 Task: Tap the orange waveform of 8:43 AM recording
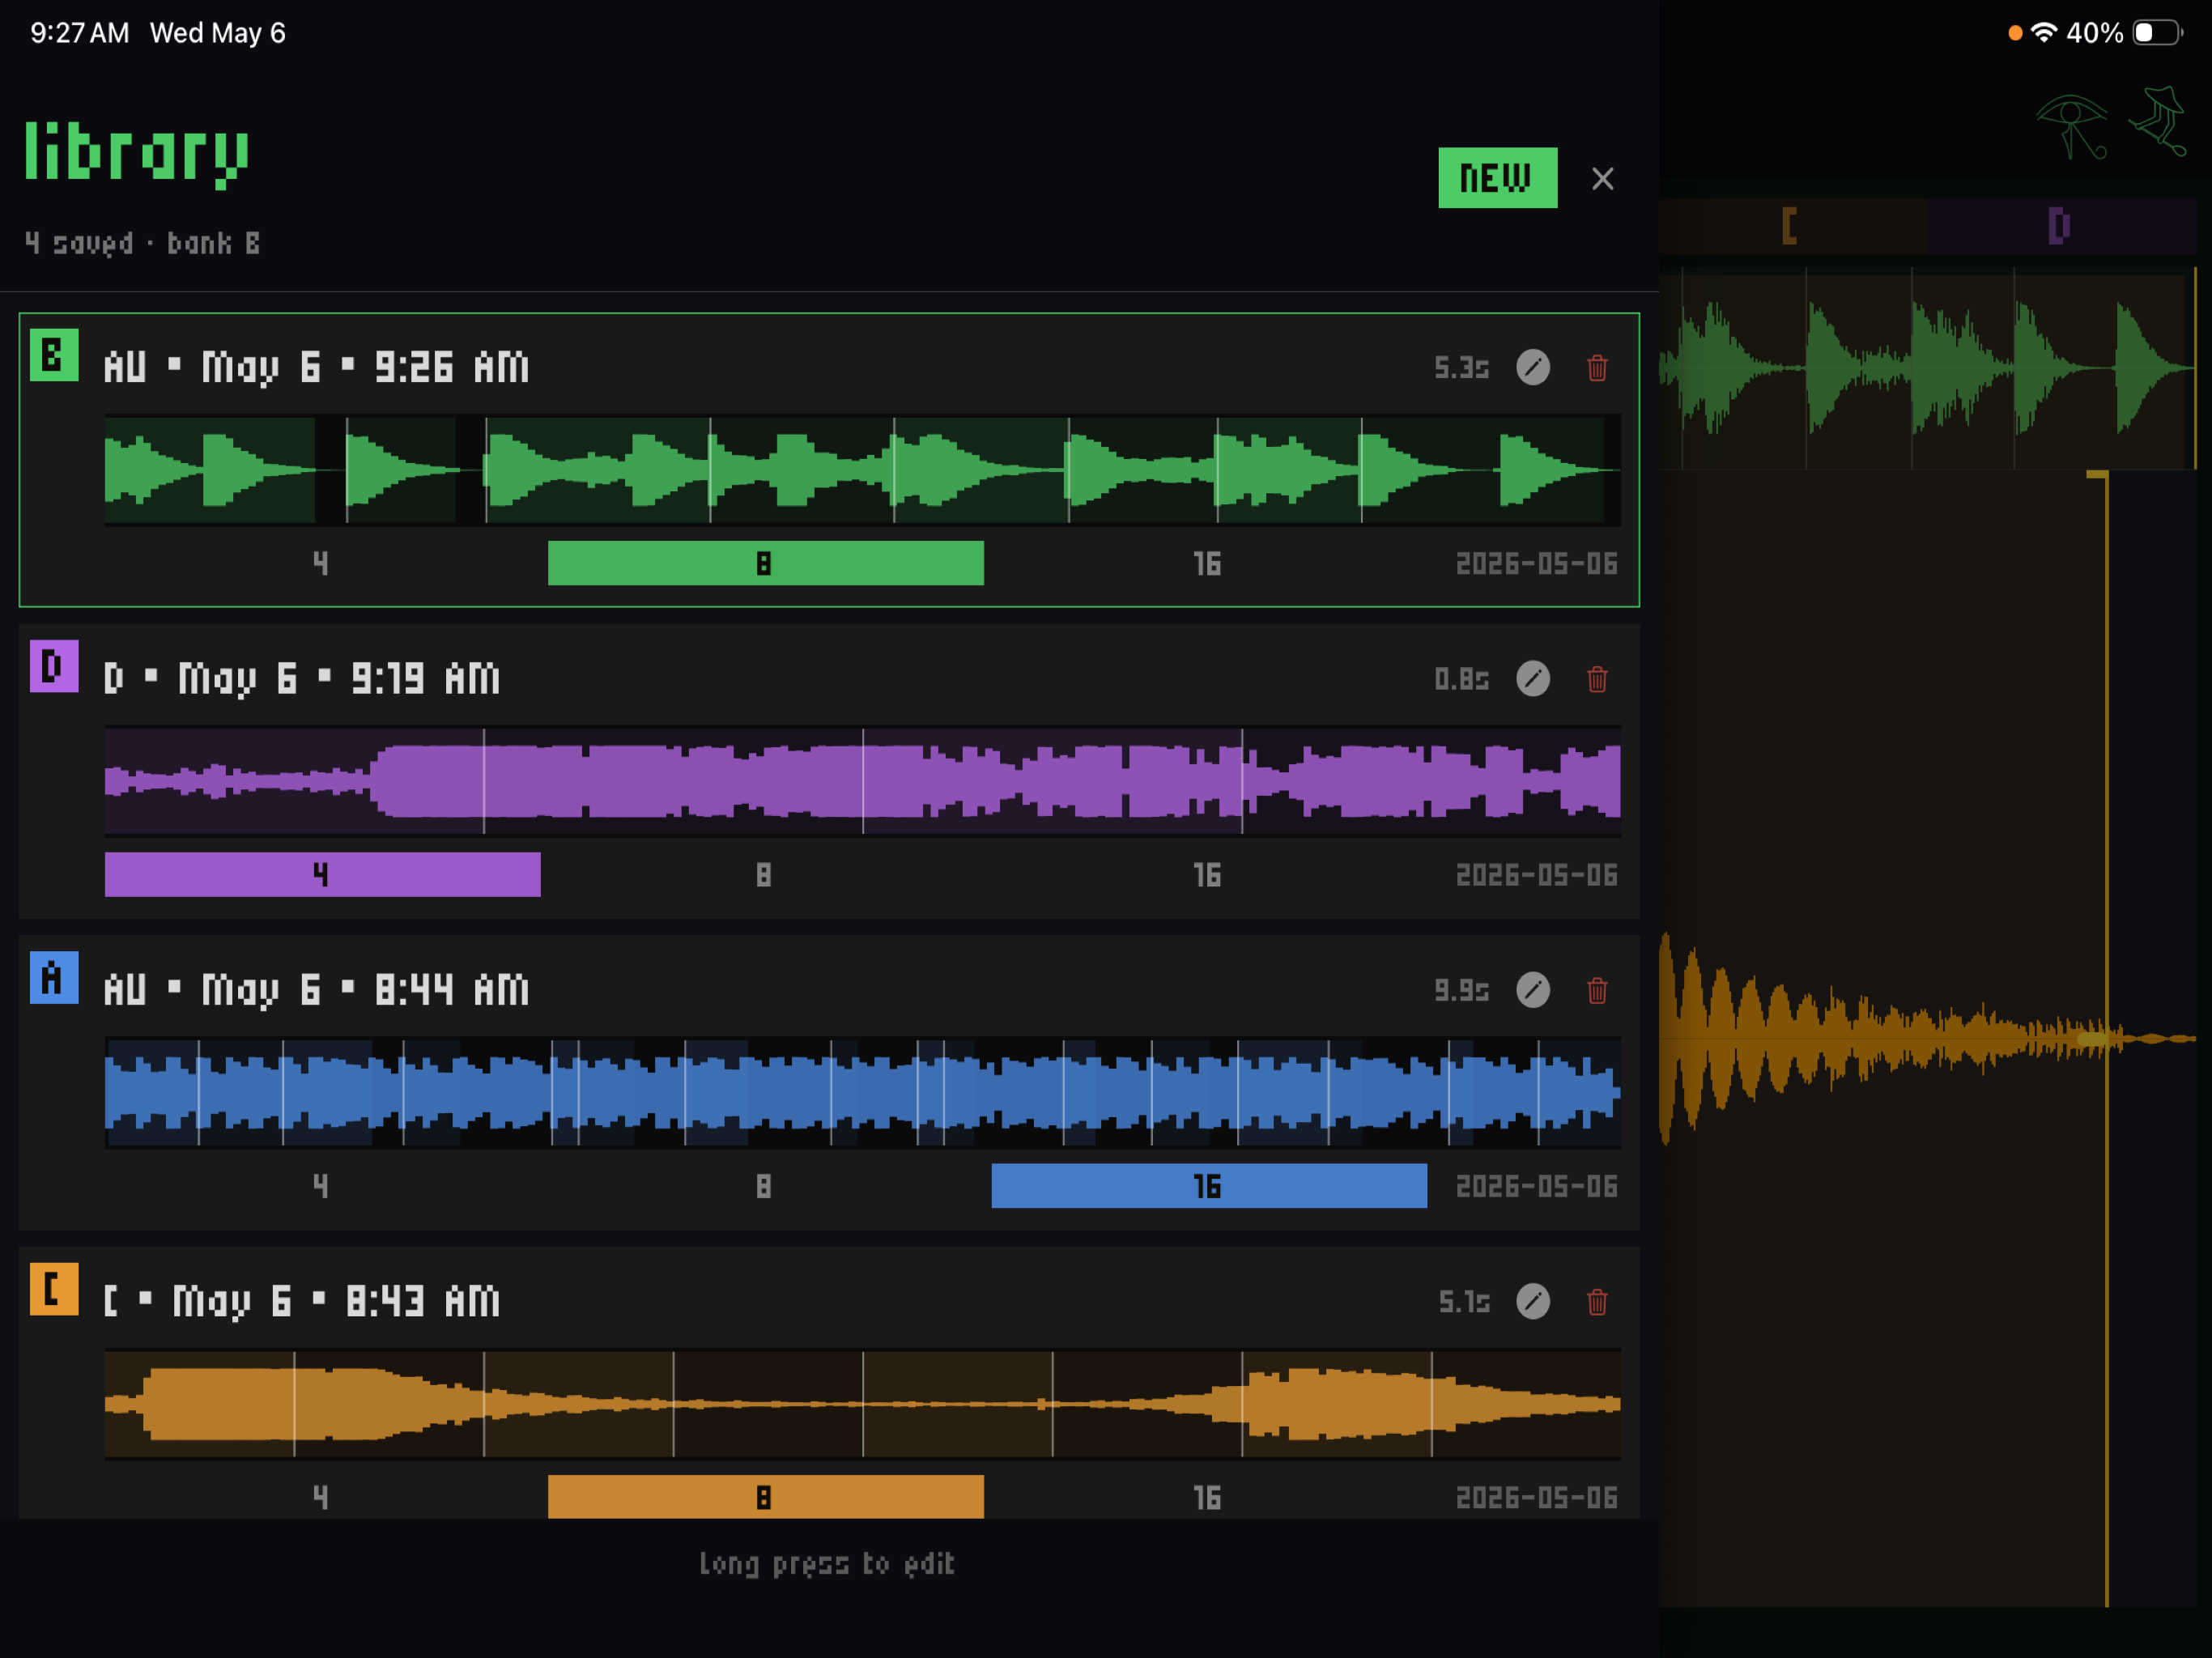point(862,1404)
